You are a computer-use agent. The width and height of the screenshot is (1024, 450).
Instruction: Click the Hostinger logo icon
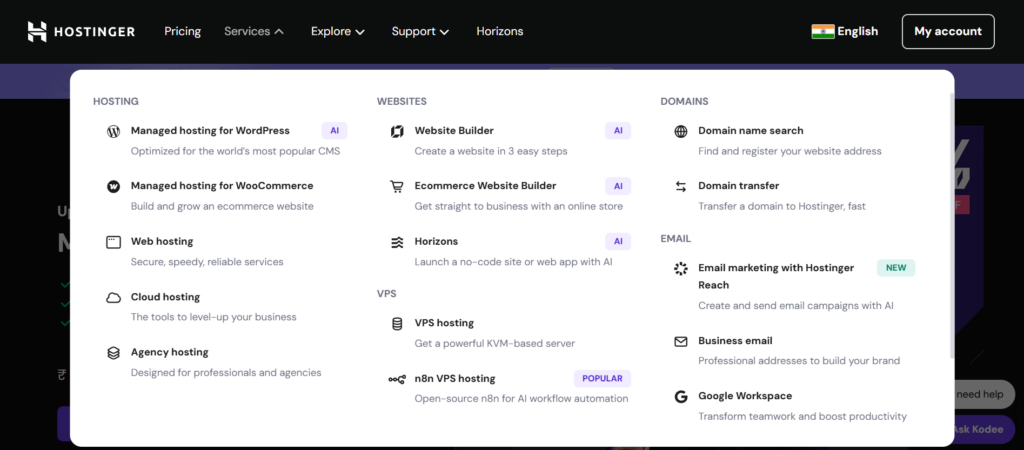click(x=37, y=31)
